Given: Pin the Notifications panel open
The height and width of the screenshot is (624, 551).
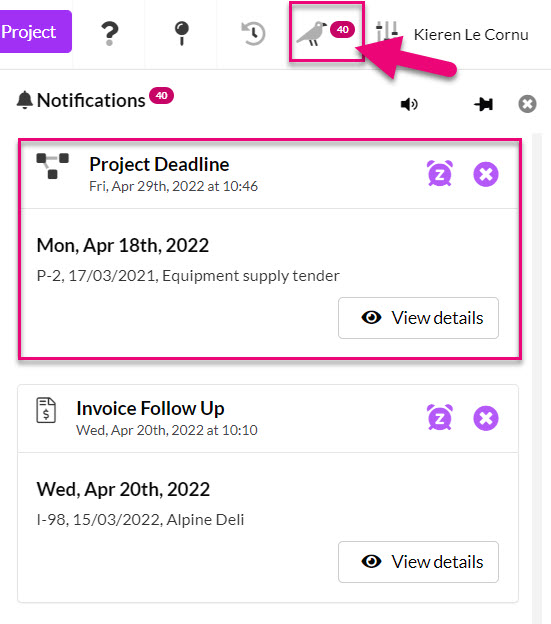Looking at the screenshot, I should (483, 104).
